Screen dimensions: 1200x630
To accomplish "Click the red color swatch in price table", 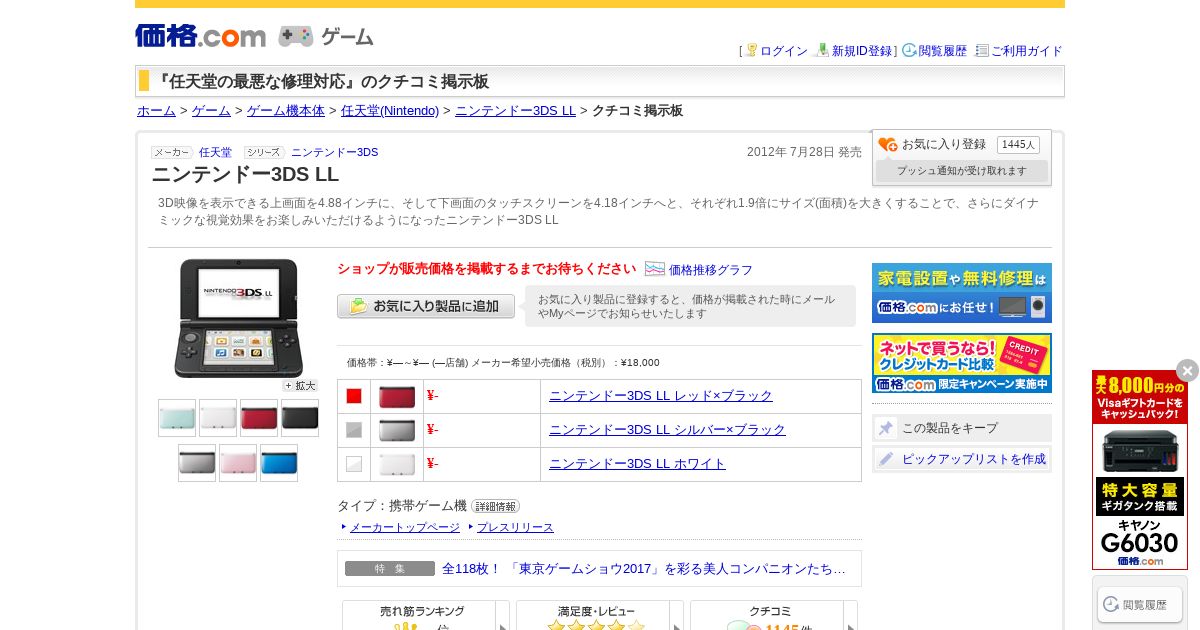I will (x=354, y=396).
